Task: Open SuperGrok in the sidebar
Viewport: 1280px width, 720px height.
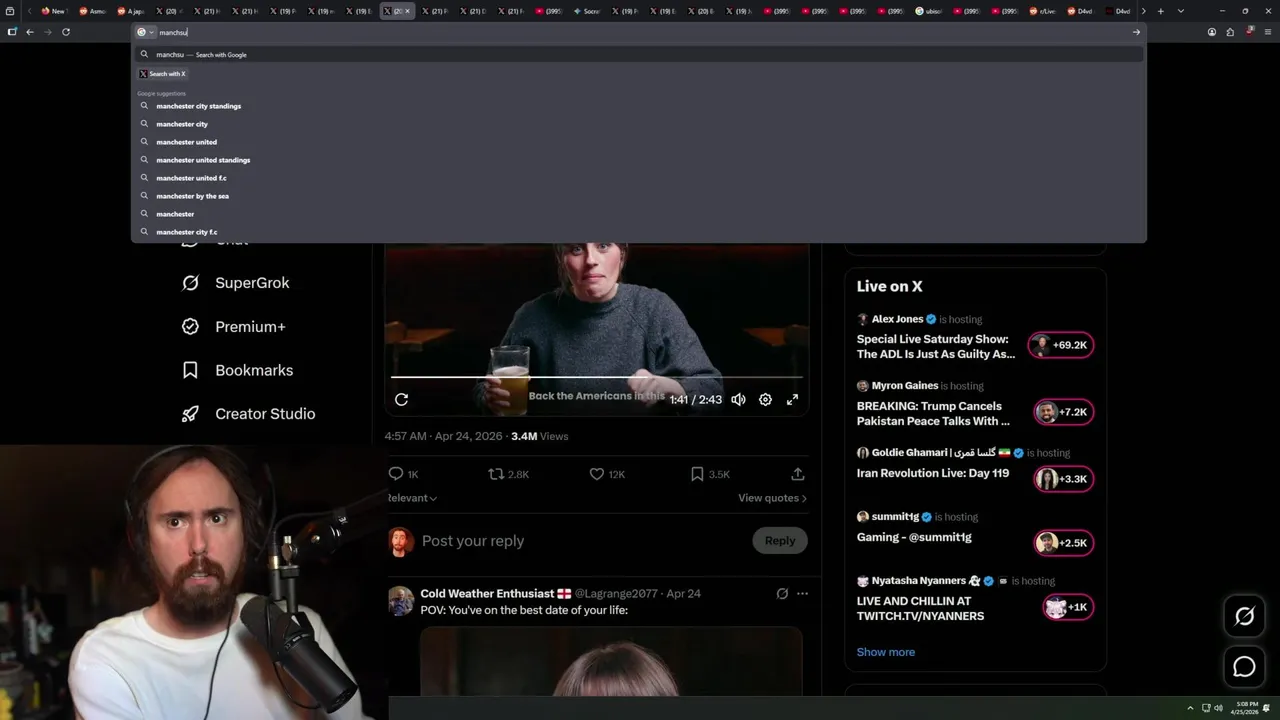Action: pos(236,283)
